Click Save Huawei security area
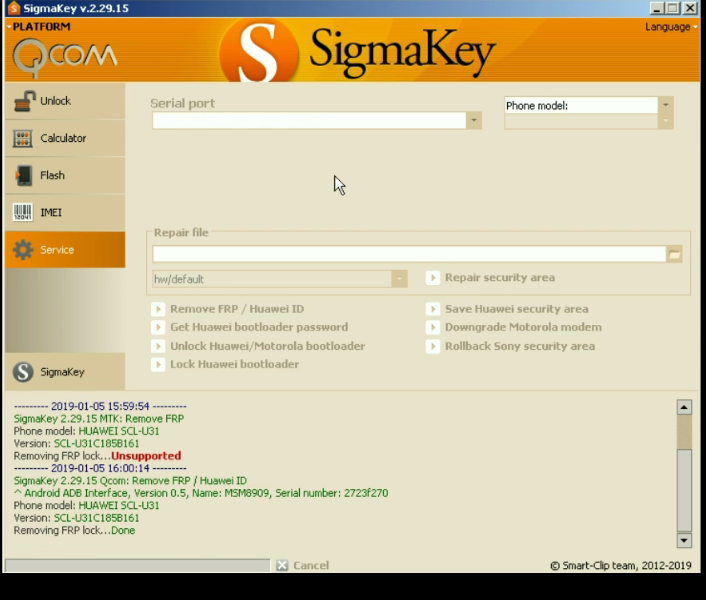Viewport: 706px width, 600px height. point(516,309)
